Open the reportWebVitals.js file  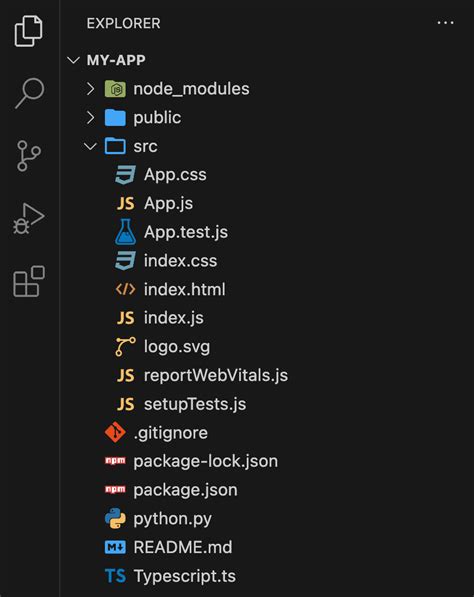[216, 376]
